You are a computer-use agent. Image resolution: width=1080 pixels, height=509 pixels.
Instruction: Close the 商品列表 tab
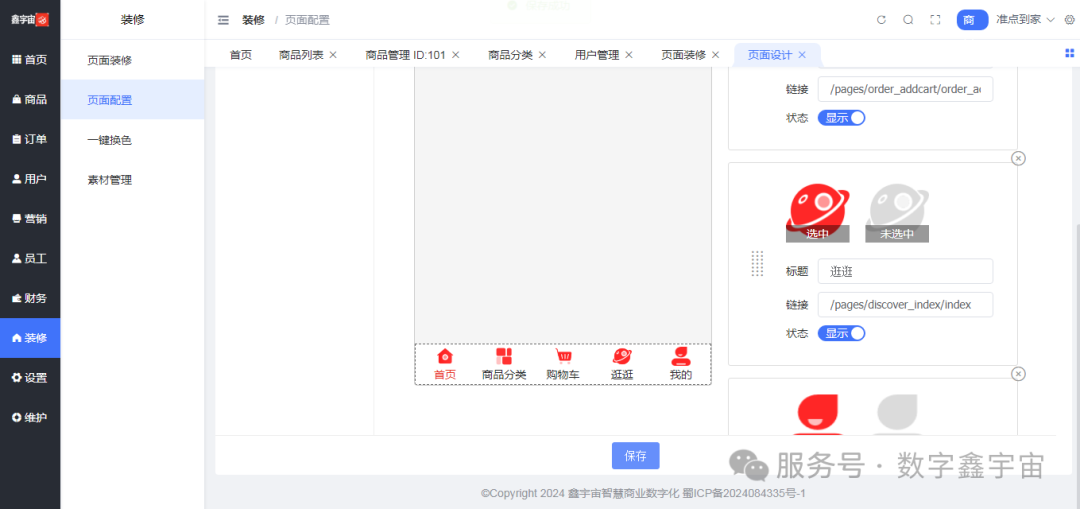333,55
